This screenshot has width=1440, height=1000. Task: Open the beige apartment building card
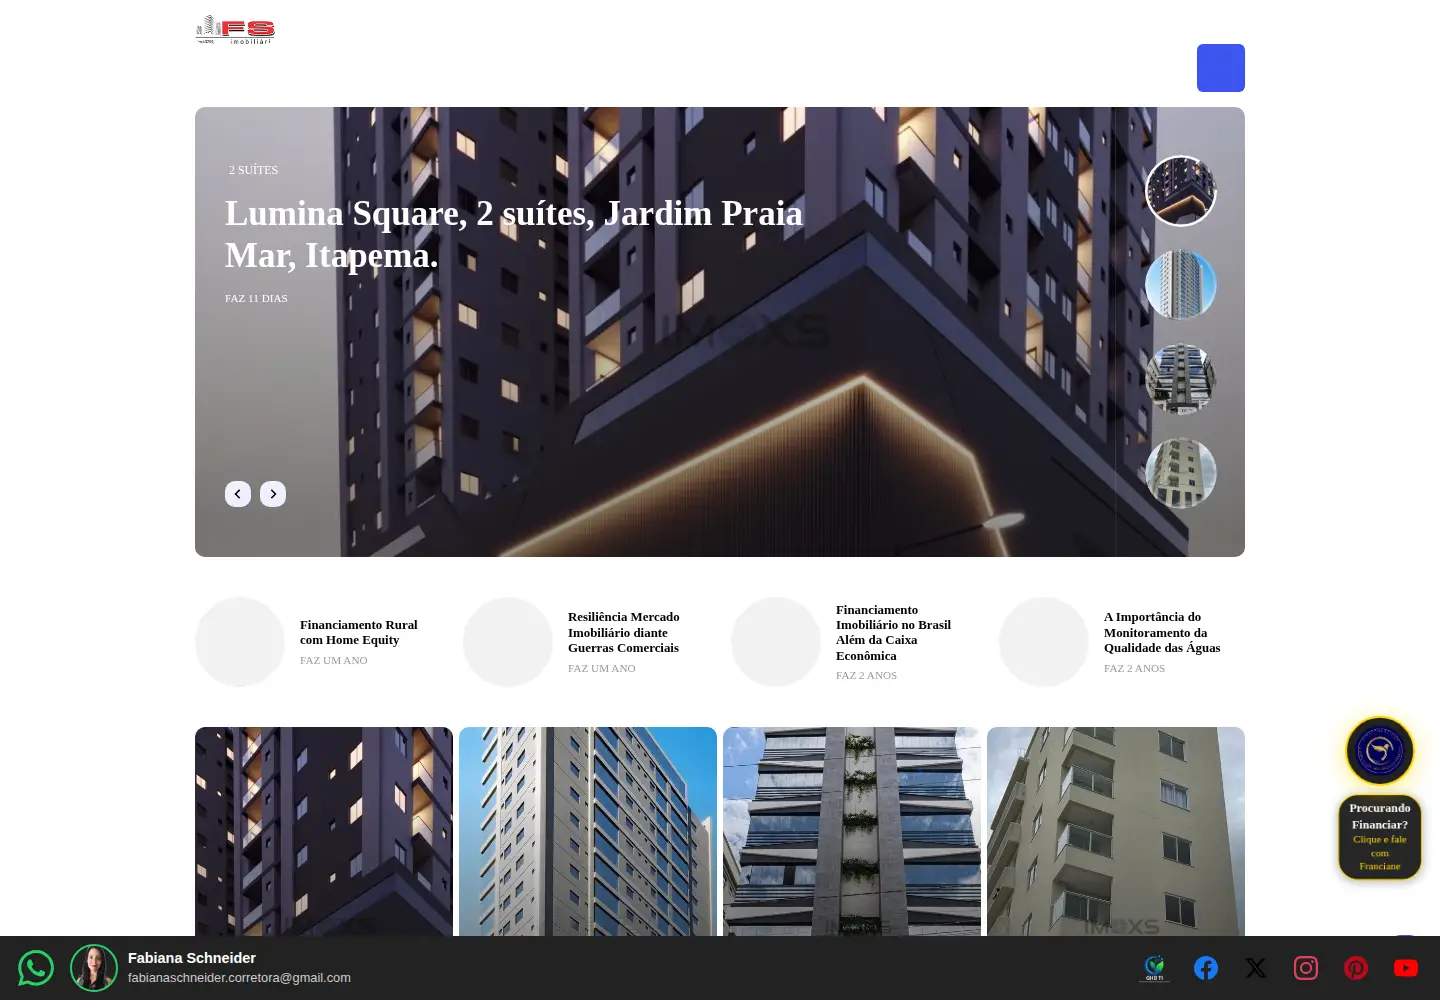pyautogui.click(x=1116, y=831)
